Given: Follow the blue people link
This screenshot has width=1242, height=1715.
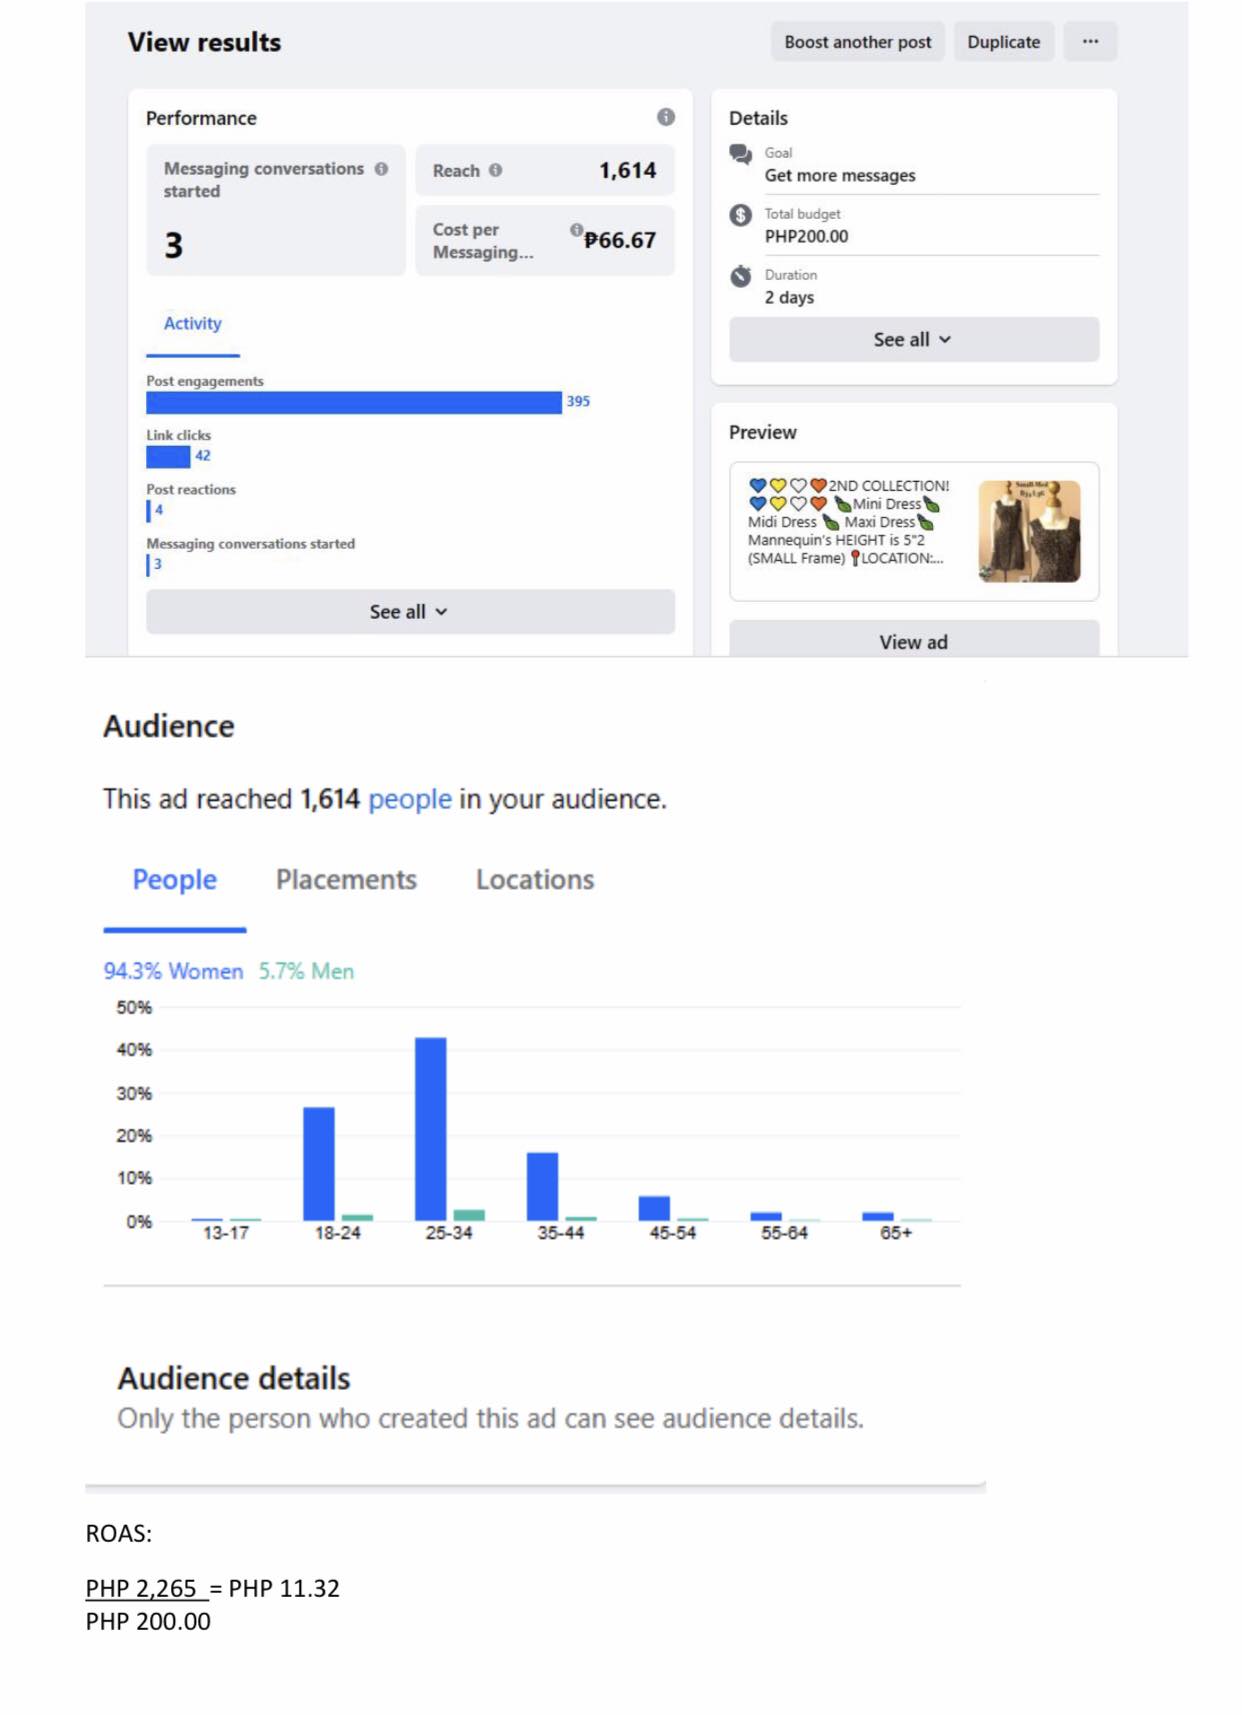Looking at the screenshot, I should coord(410,799).
